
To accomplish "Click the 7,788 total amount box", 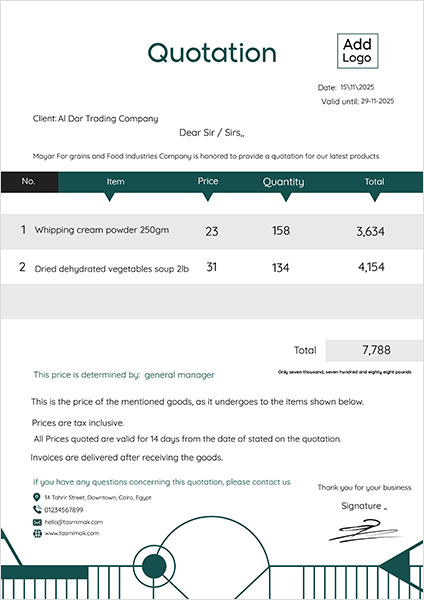I will coord(374,350).
